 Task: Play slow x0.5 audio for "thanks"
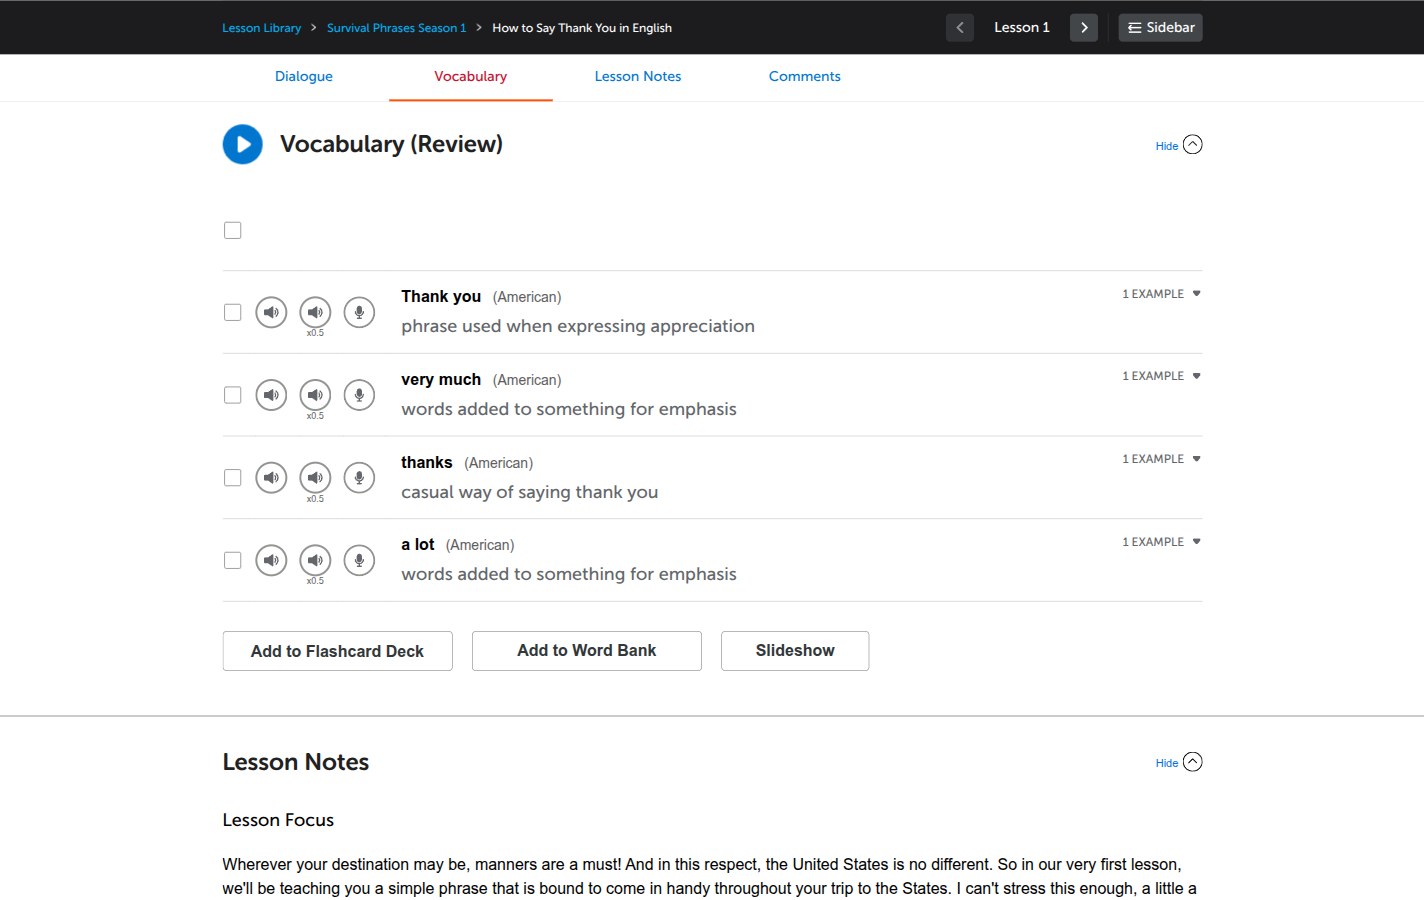pyautogui.click(x=315, y=478)
